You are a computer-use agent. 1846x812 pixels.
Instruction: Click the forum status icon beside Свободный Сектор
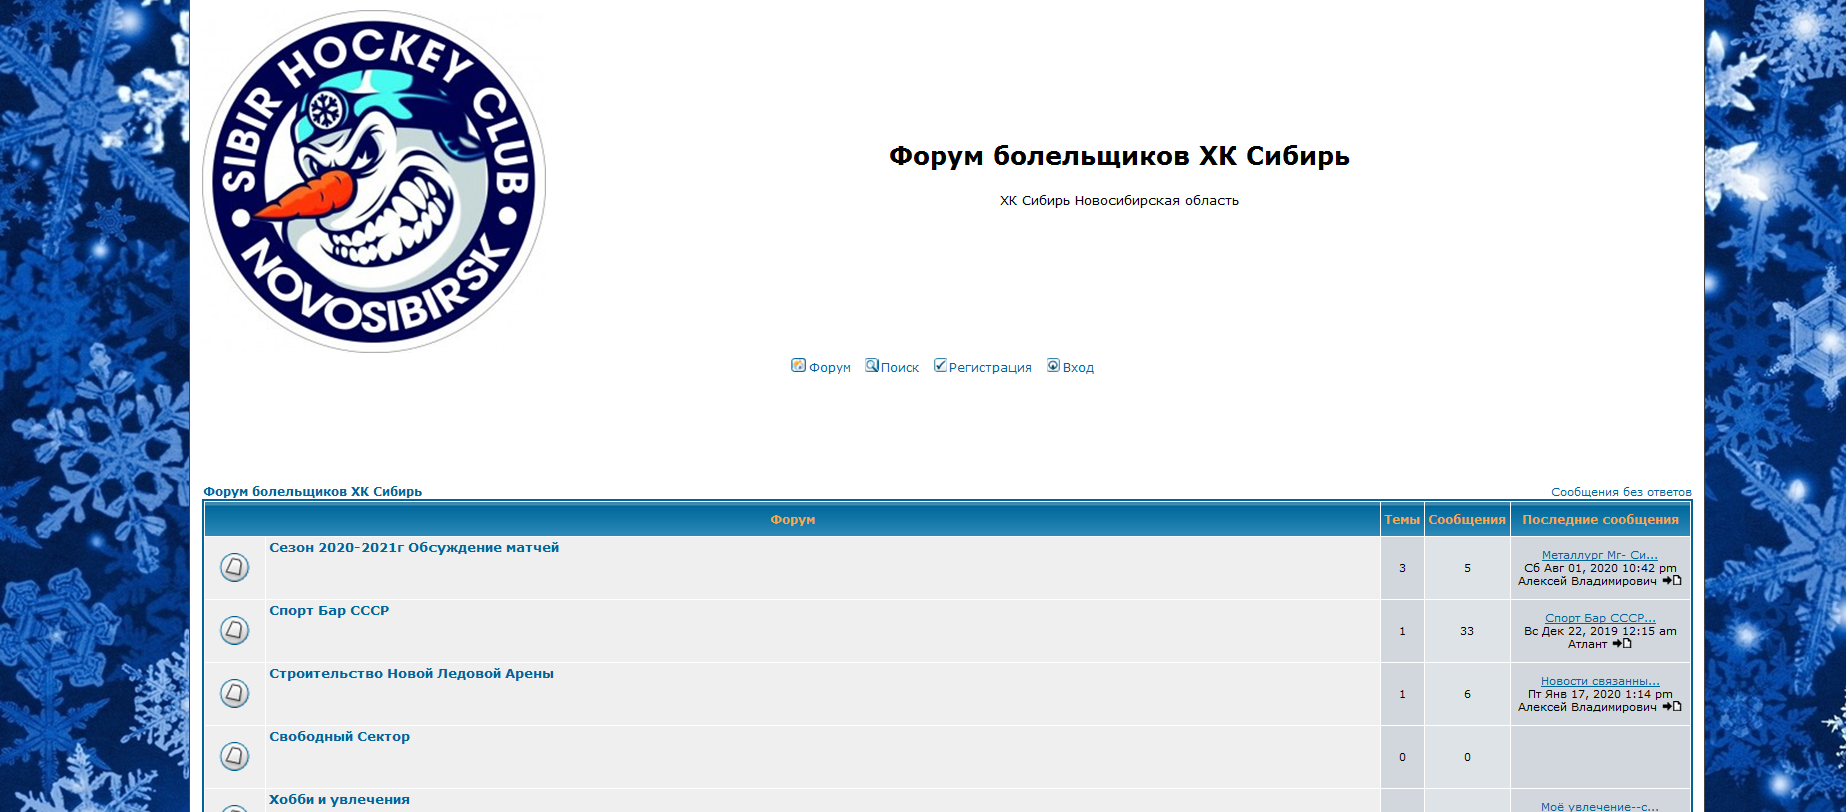click(234, 757)
